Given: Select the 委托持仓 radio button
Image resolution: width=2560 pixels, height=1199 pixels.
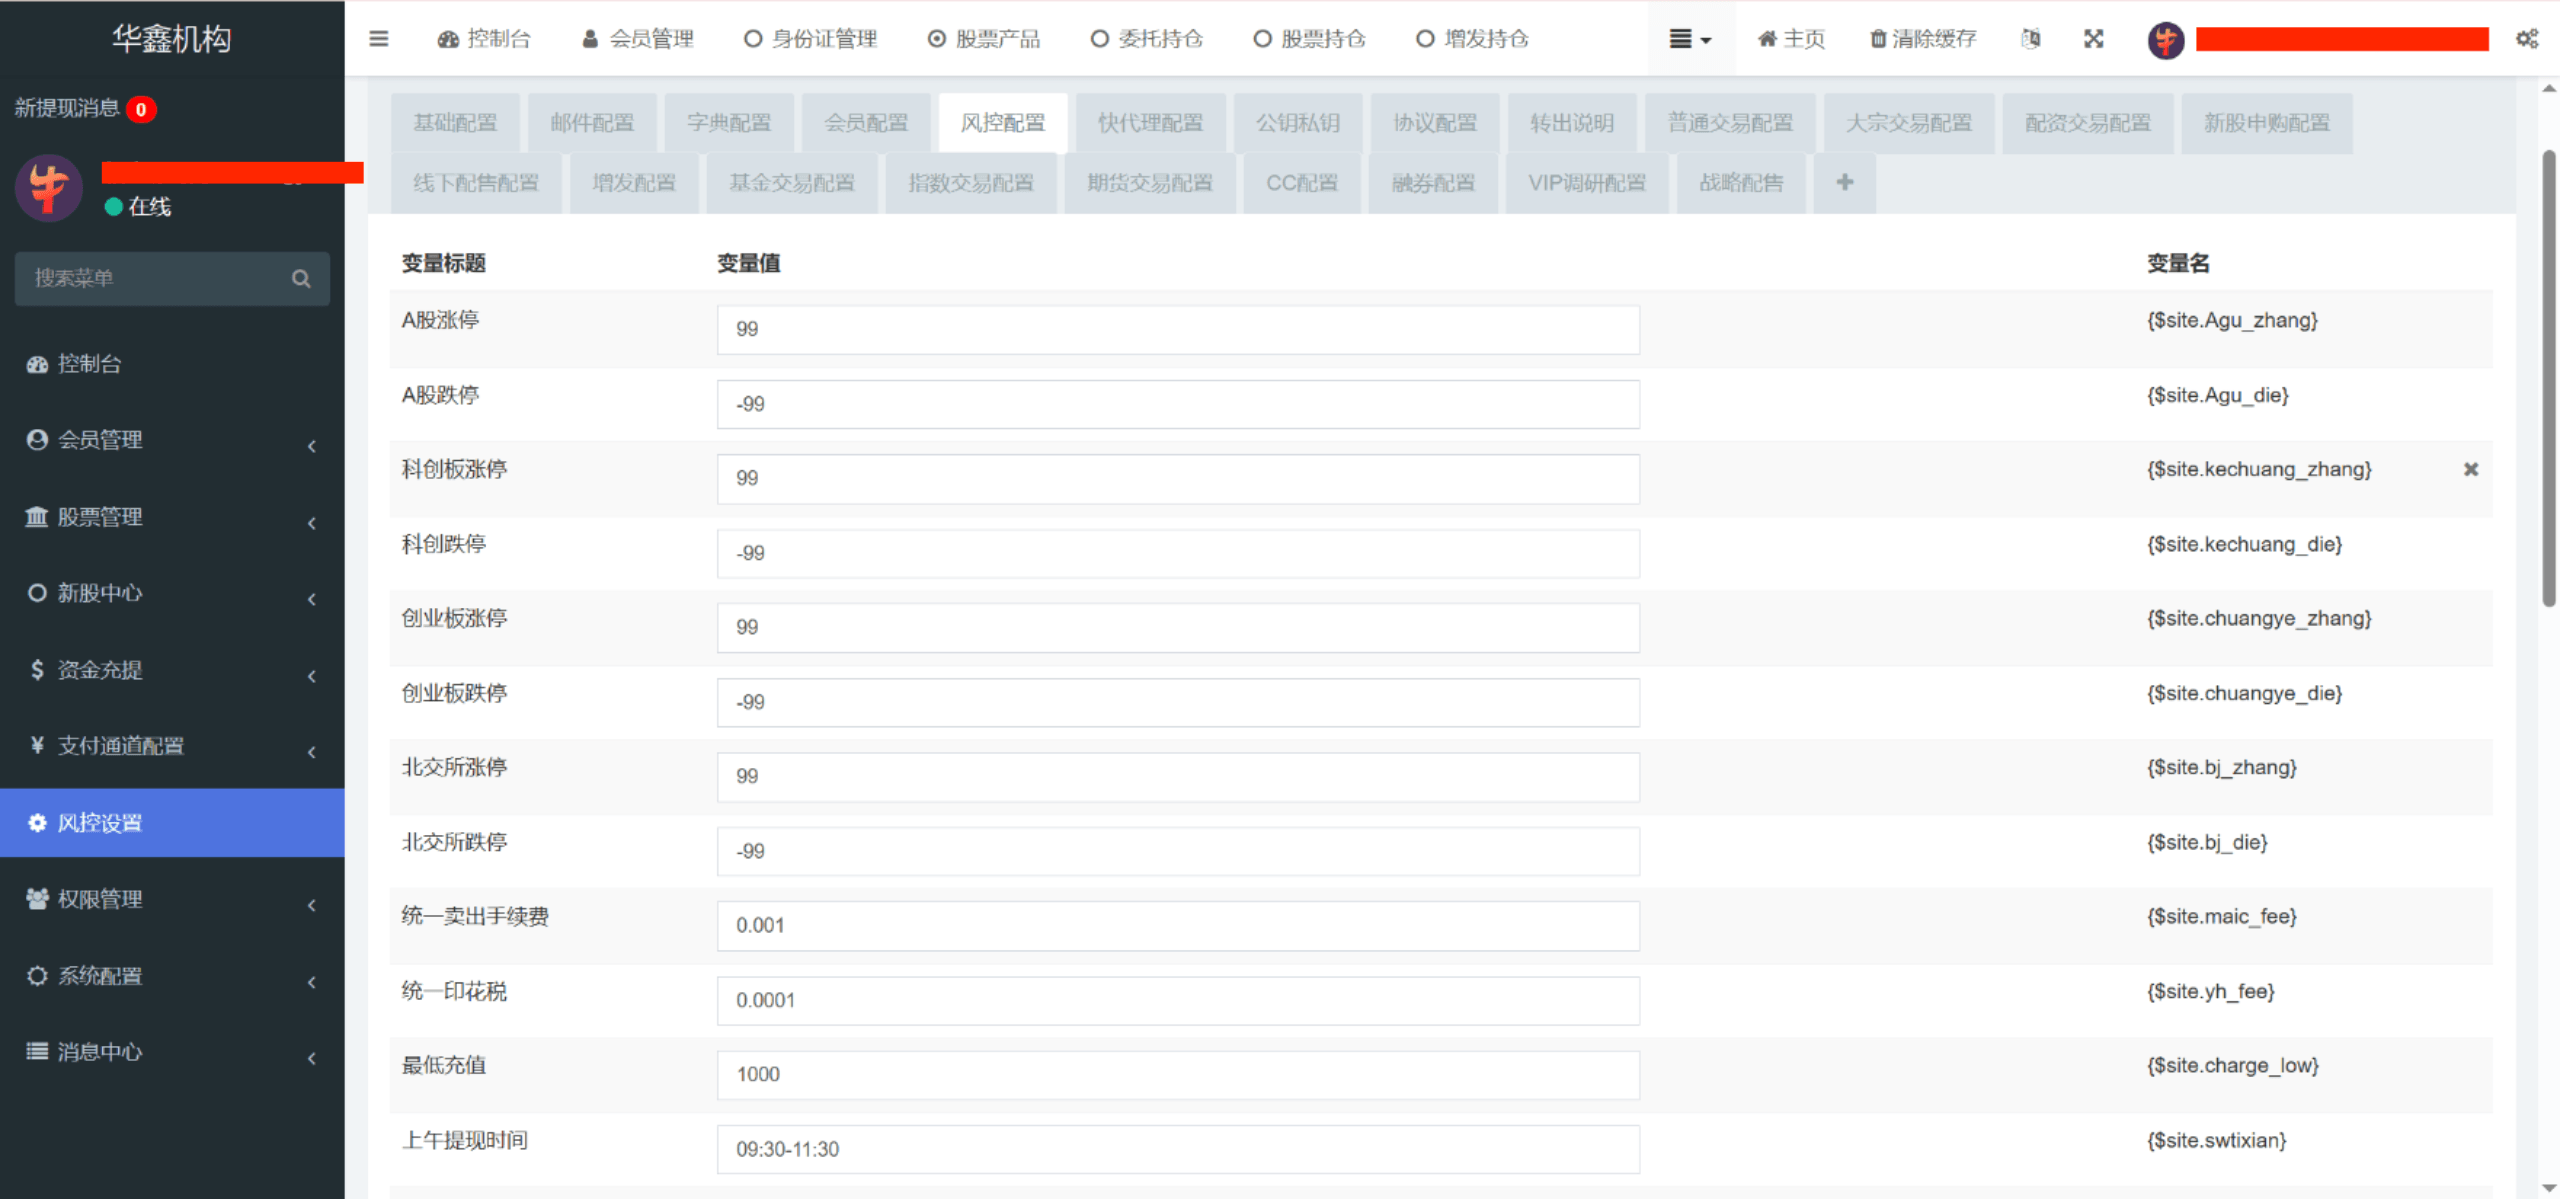Looking at the screenshot, I should point(1100,38).
